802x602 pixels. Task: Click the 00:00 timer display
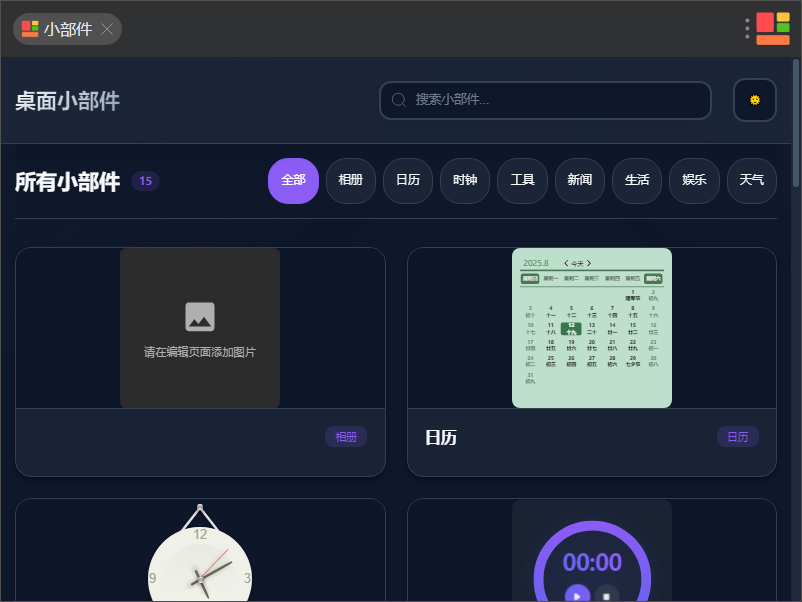point(592,562)
